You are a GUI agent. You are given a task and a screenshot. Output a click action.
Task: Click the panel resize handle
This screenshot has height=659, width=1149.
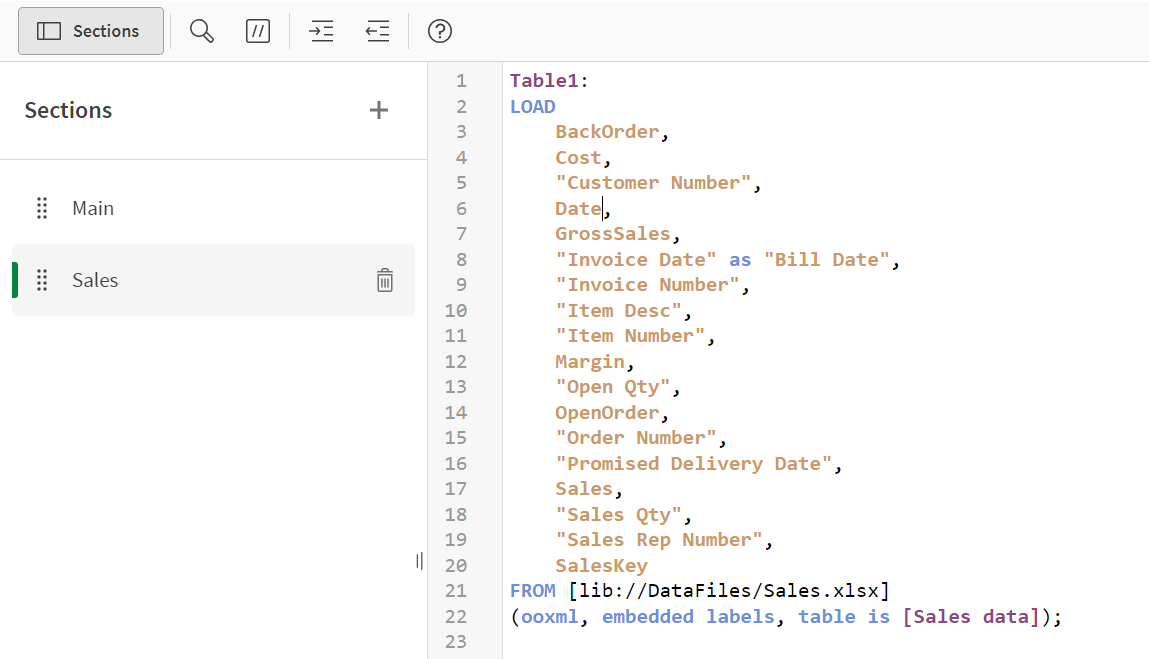[x=419, y=561]
